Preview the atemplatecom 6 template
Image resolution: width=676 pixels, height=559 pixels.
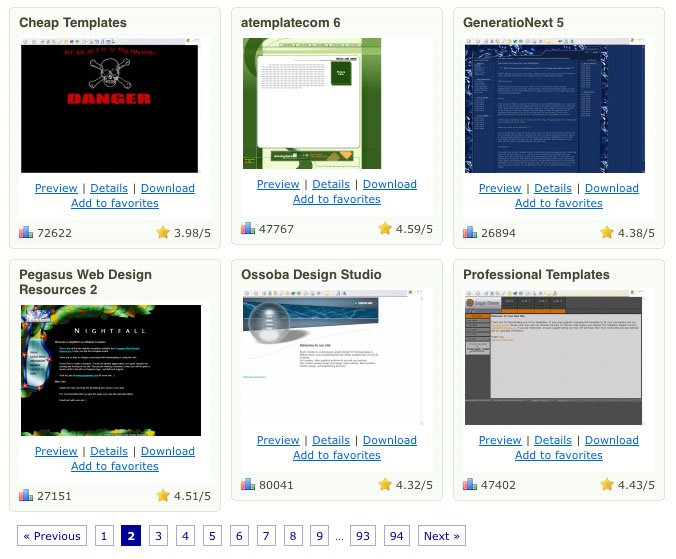pos(278,184)
